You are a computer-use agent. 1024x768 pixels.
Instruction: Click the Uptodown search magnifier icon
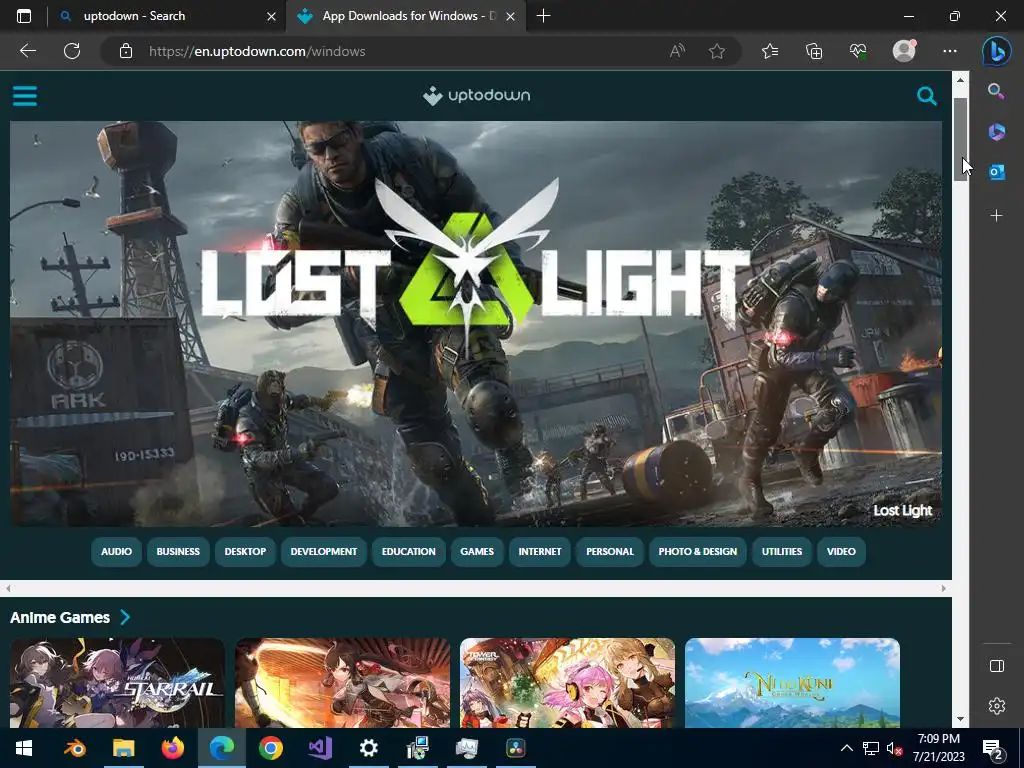pos(927,96)
